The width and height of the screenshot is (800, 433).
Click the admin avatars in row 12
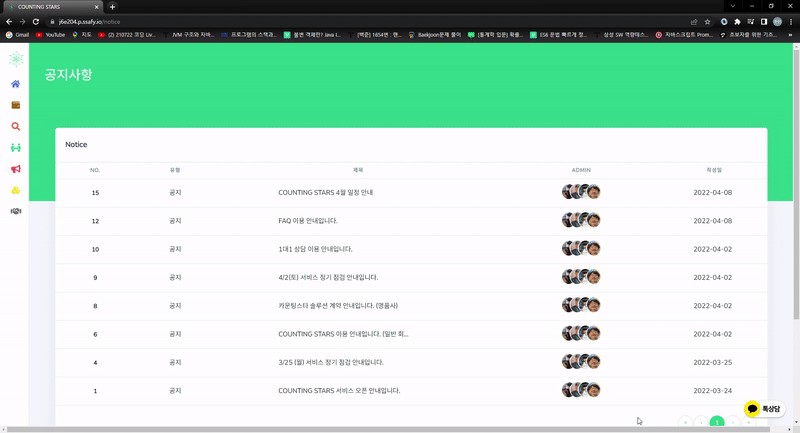tap(581, 220)
